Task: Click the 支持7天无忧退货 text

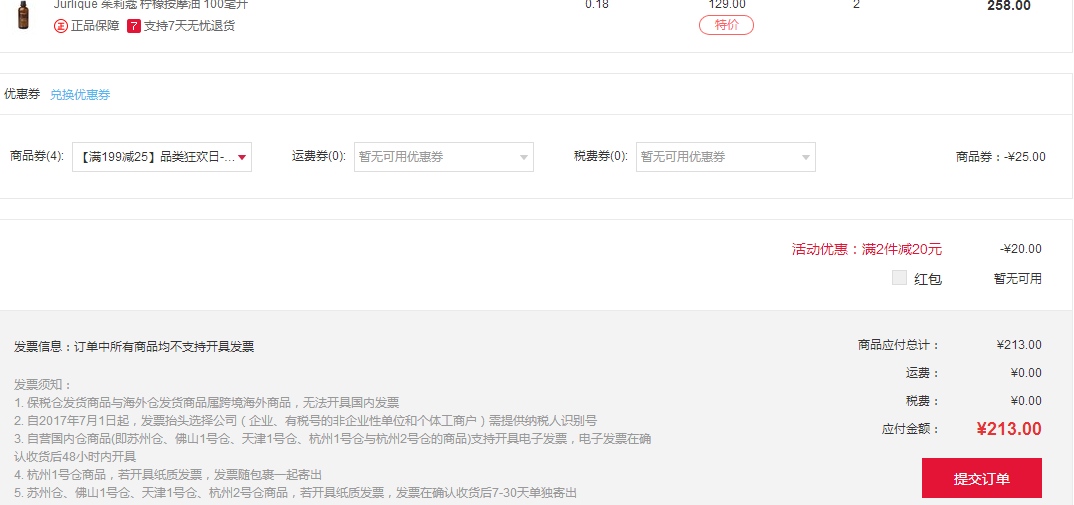Action: tap(189, 26)
